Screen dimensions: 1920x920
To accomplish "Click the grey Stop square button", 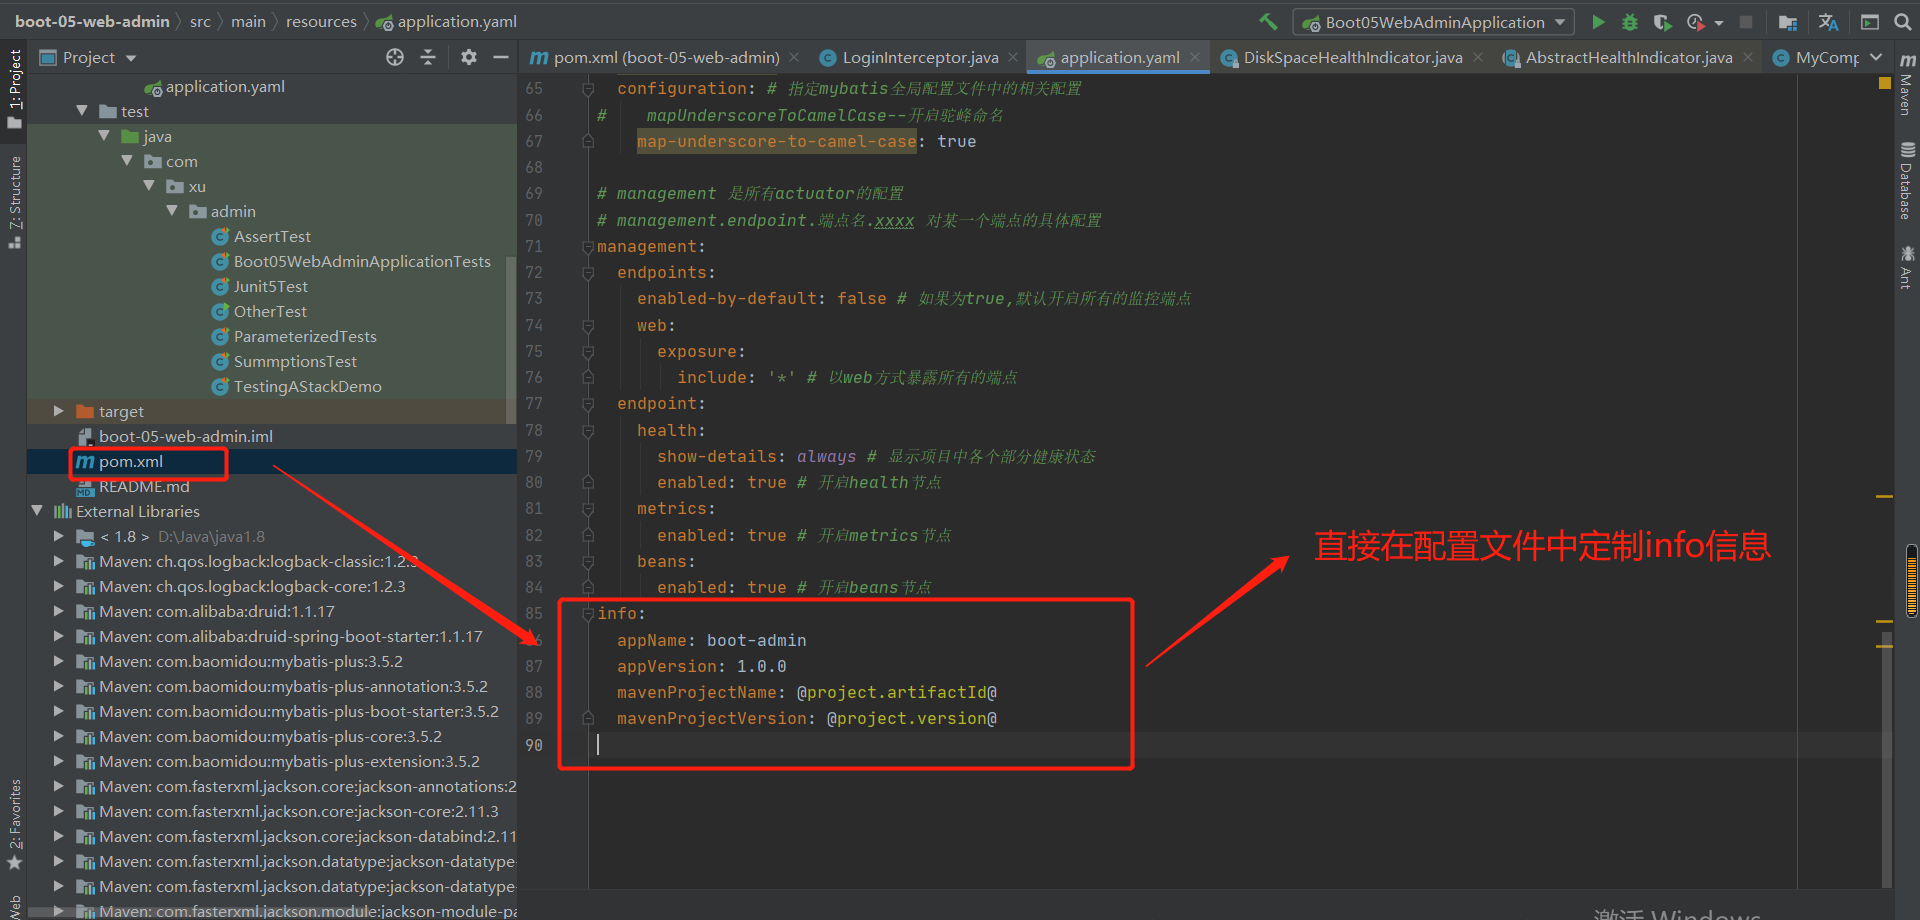I will [x=1746, y=22].
